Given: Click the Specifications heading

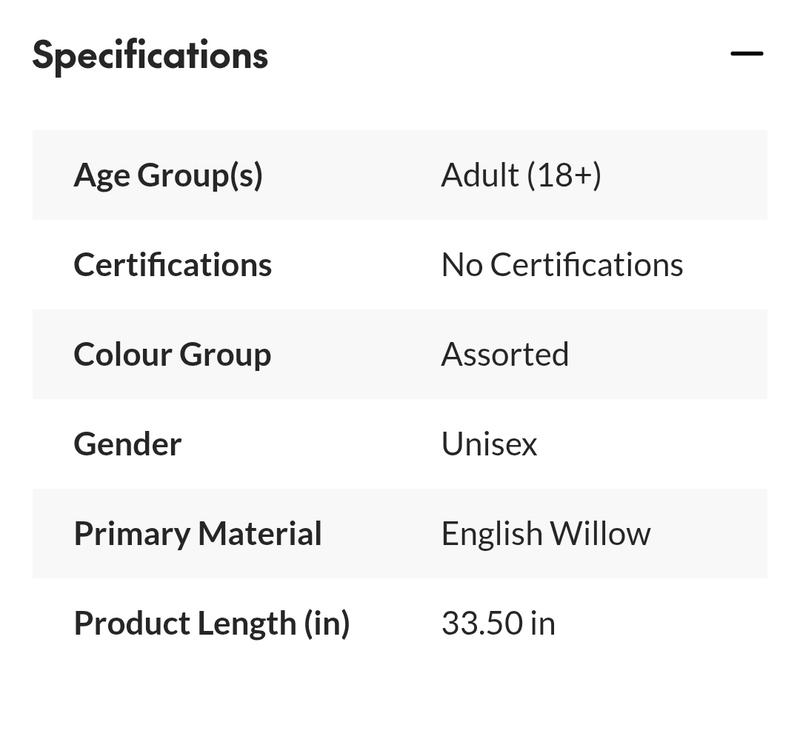Looking at the screenshot, I should pos(150,55).
